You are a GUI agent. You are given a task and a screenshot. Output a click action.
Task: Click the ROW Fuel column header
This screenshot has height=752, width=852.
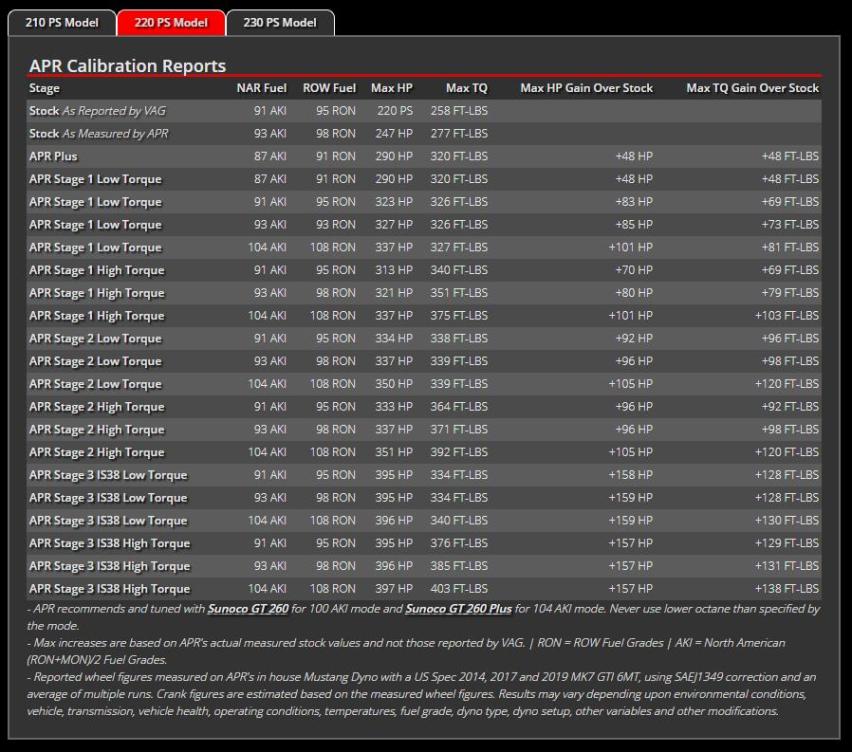(329, 88)
